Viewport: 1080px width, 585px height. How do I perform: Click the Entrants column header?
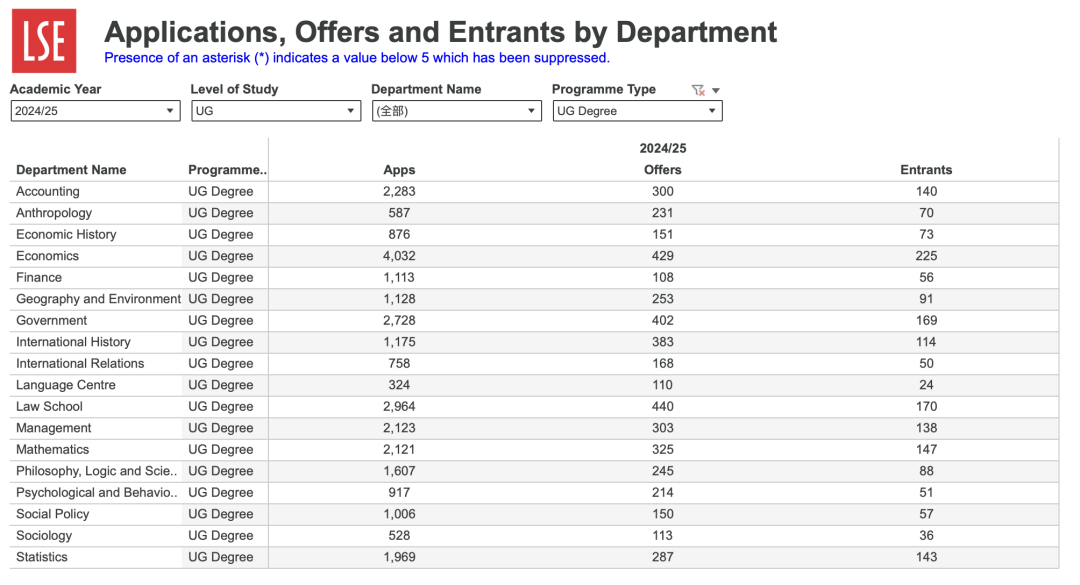[926, 170]
